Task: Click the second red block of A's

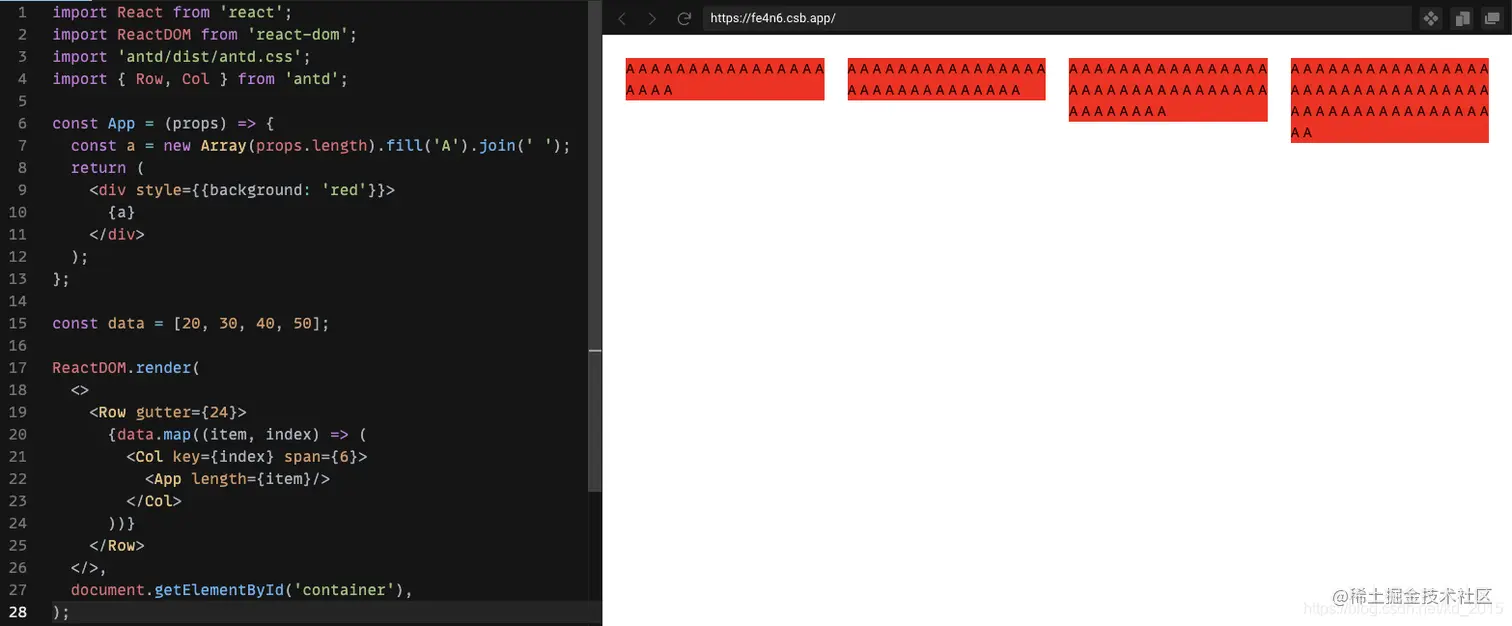Action: point(946,79)
